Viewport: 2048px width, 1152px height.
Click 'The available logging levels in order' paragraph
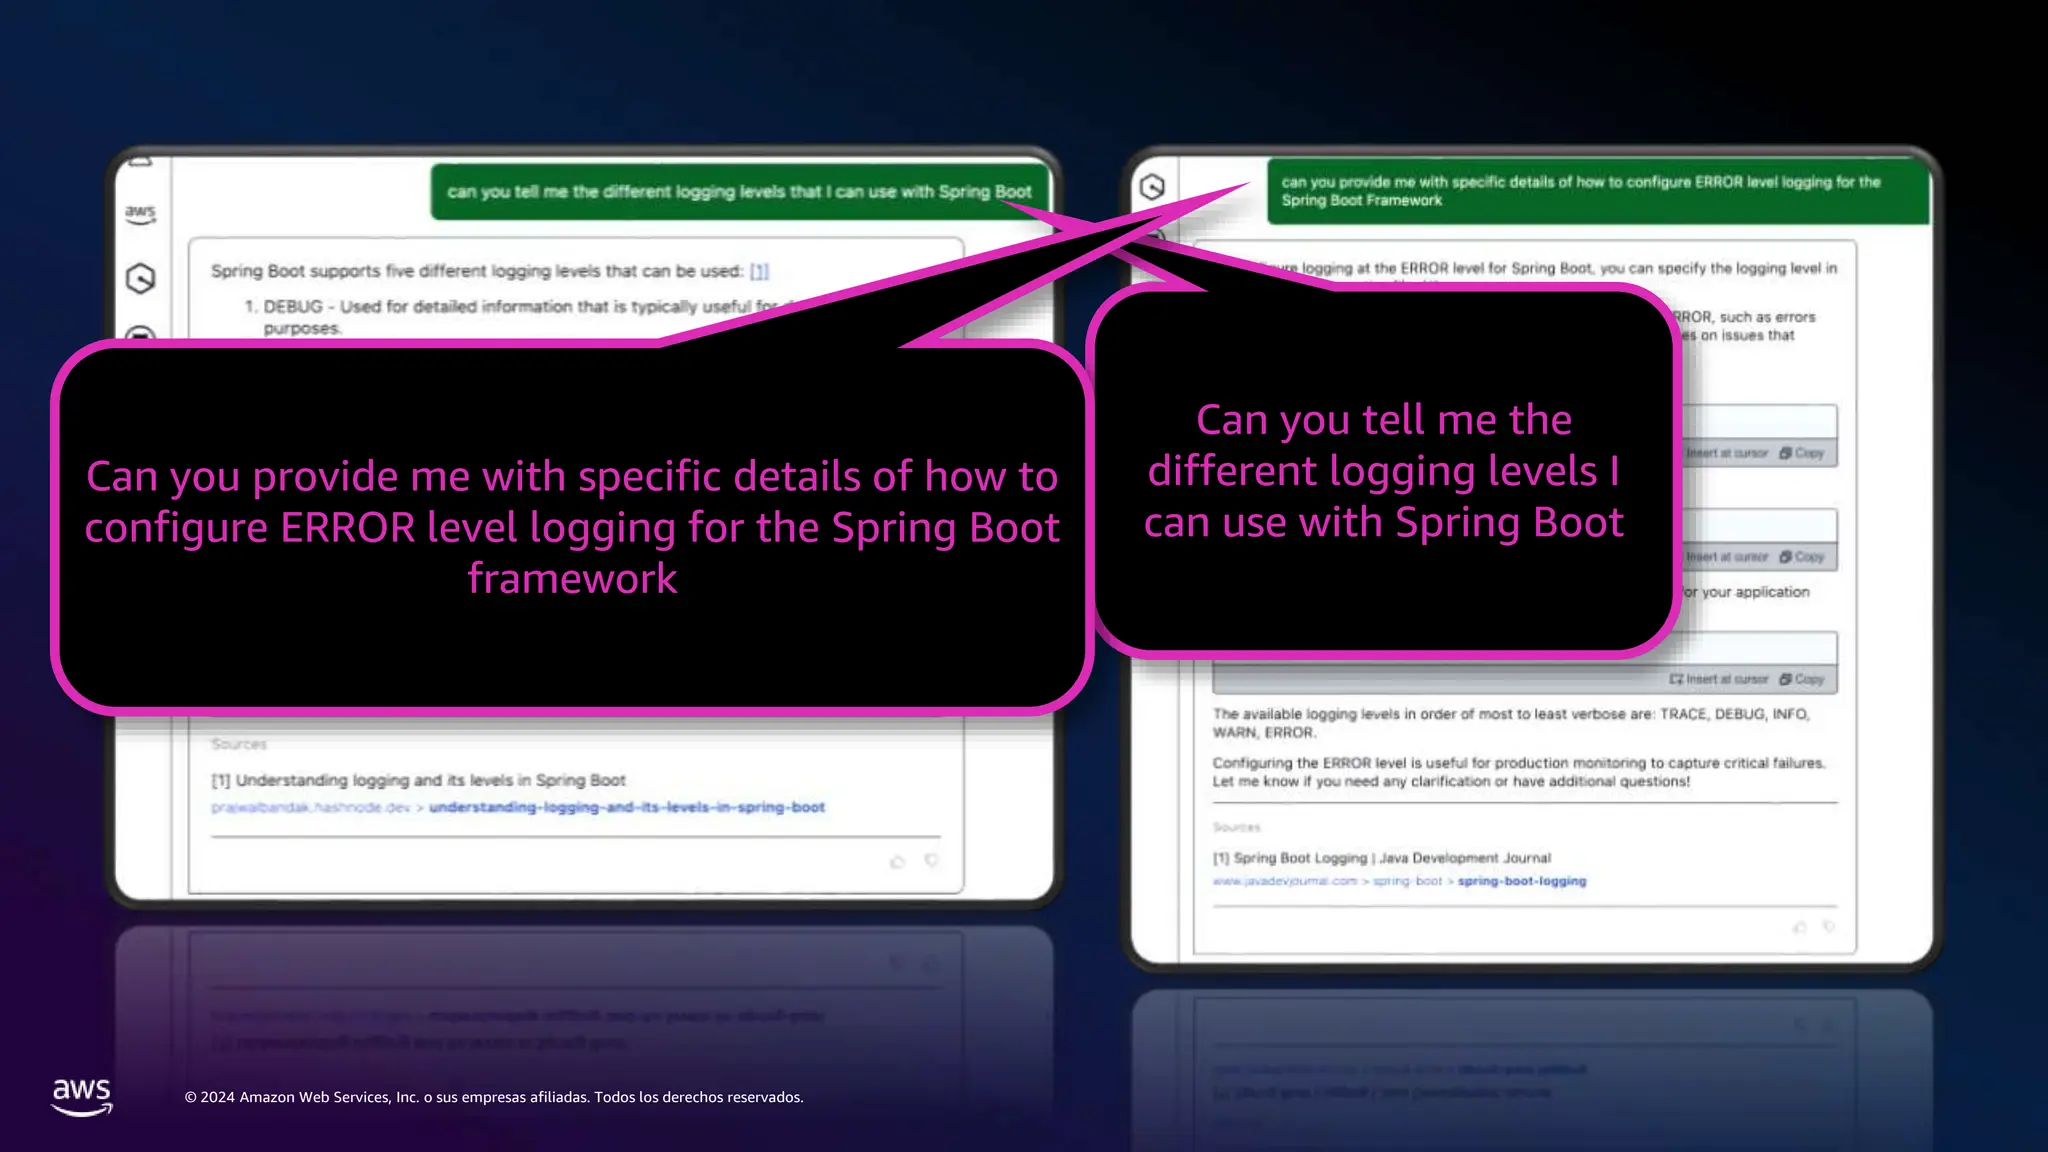tap(1511, 723)
